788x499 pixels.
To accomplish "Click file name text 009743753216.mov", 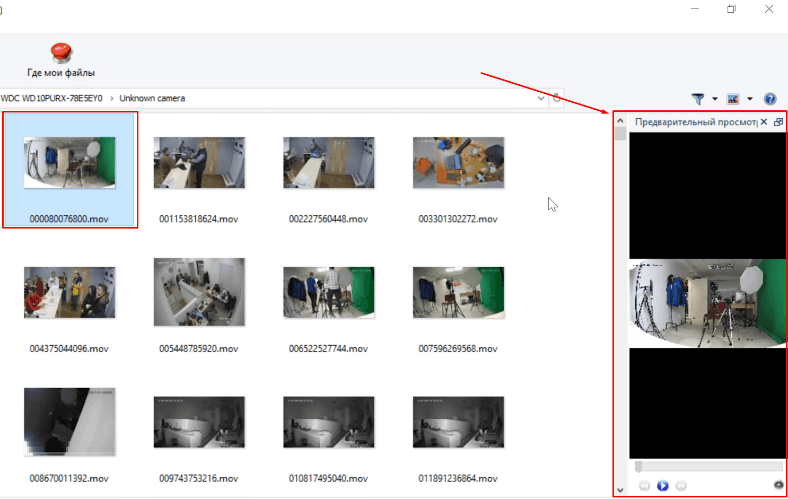I will pos(199,478).
